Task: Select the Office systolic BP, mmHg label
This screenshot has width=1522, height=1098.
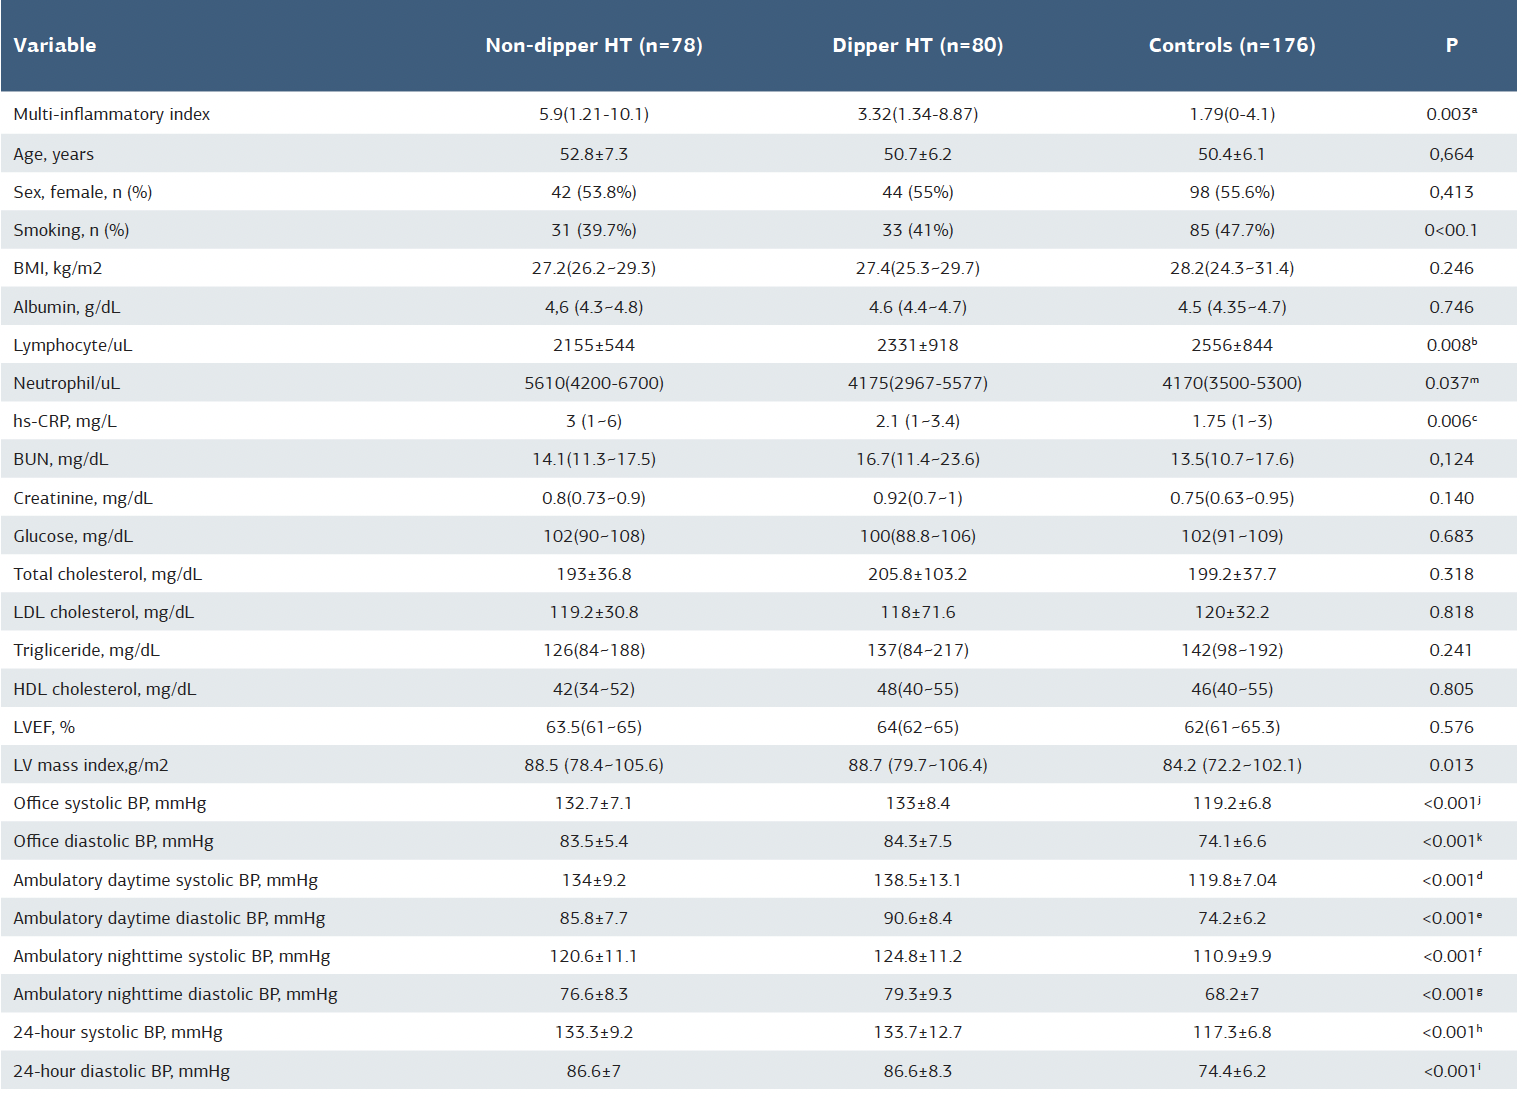Action: (x=110, y=803)
